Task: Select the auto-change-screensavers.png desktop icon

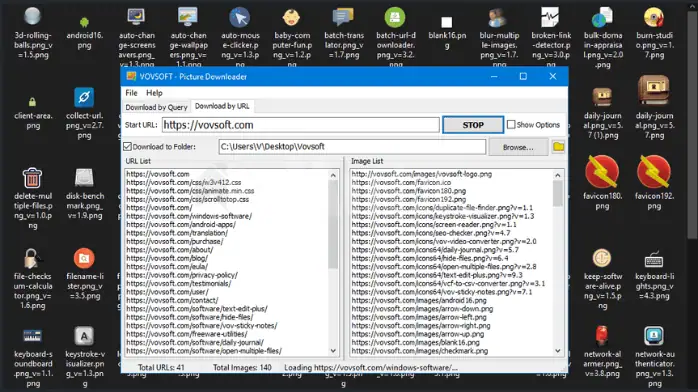Action: 136,17
